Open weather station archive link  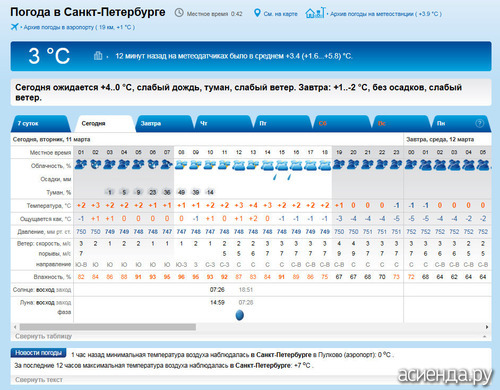[x=386, y=14]
